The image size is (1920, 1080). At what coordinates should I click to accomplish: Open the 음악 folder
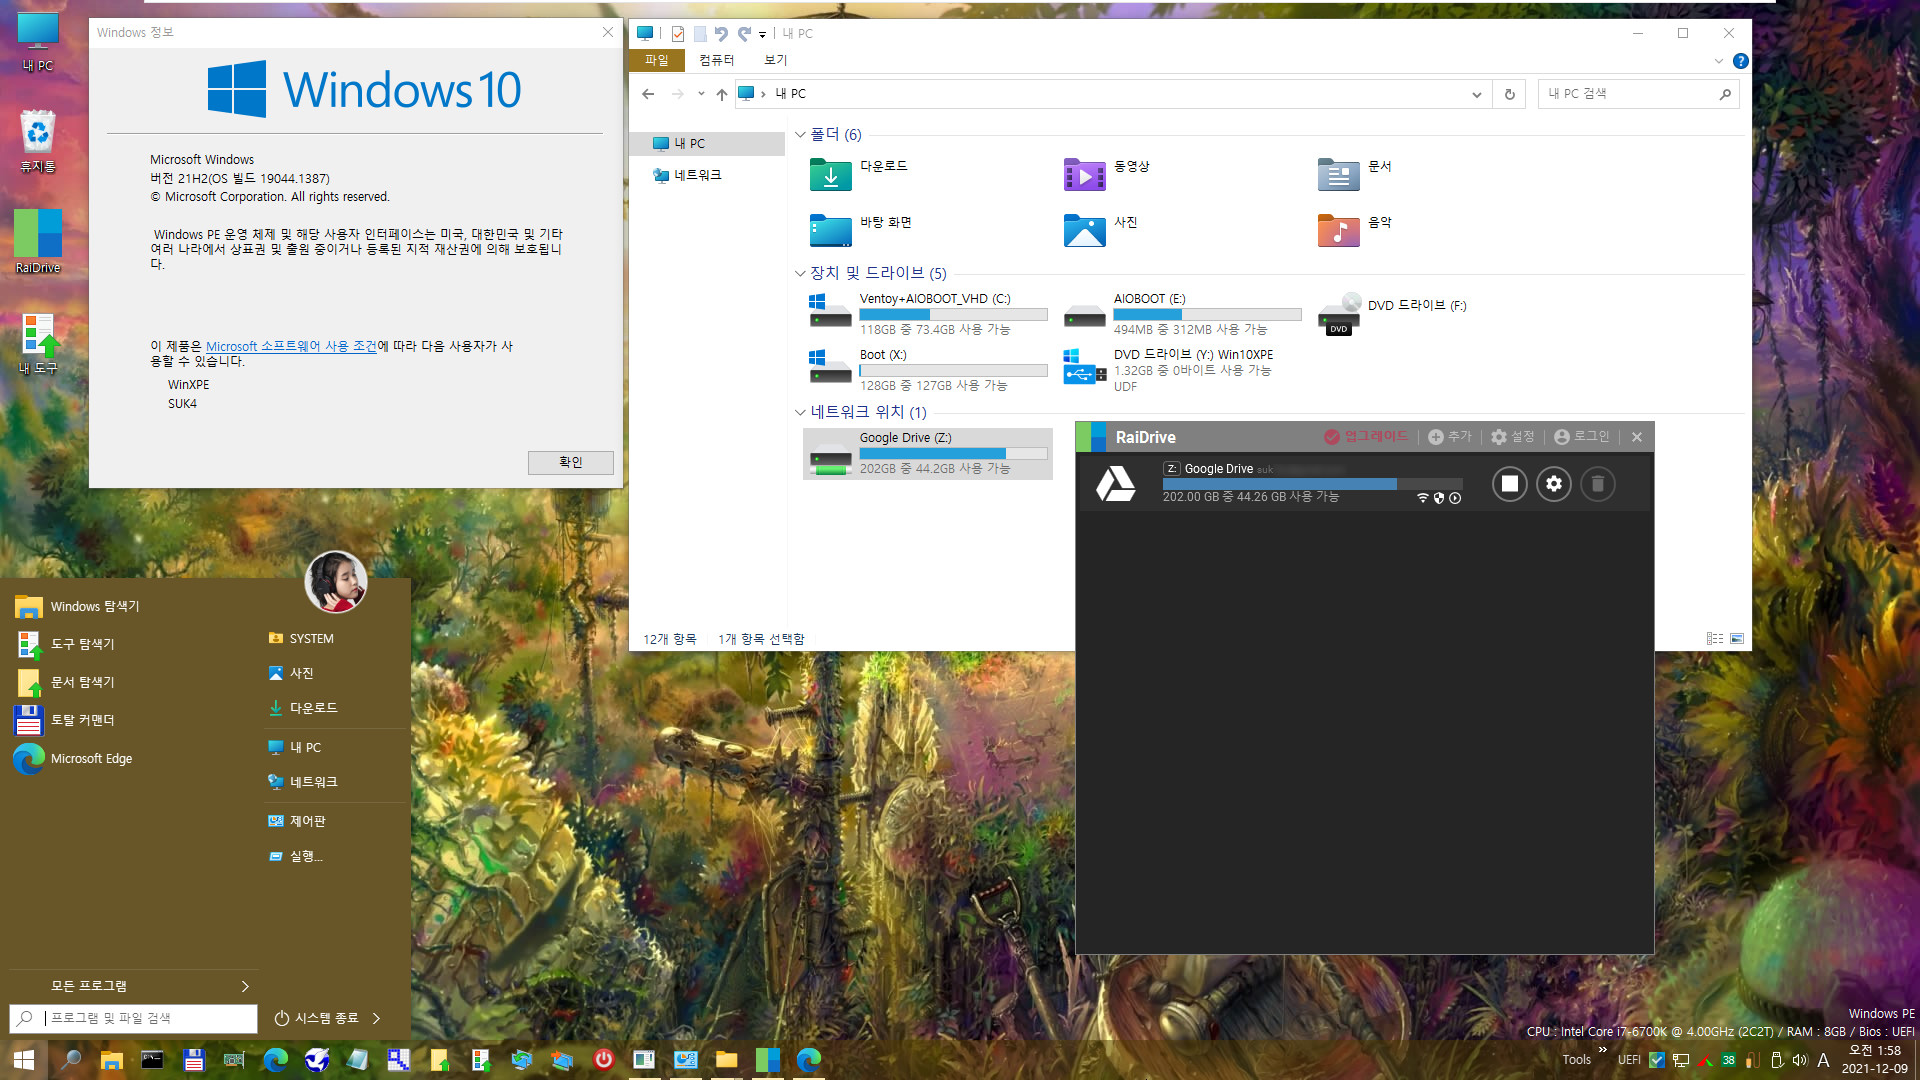coord(1355,230)
